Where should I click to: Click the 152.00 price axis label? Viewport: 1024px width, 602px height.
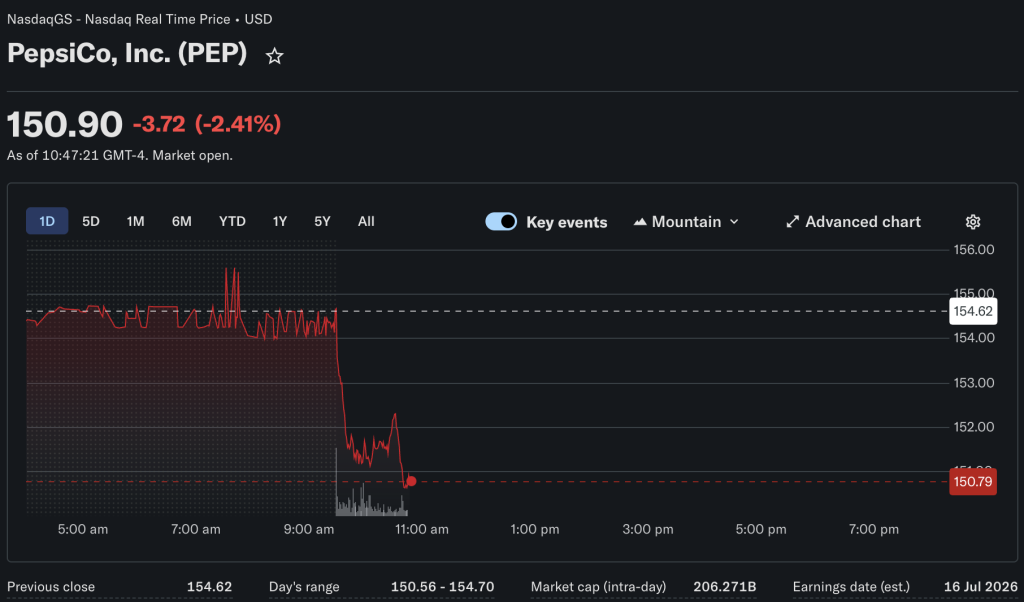pos(974,426)
